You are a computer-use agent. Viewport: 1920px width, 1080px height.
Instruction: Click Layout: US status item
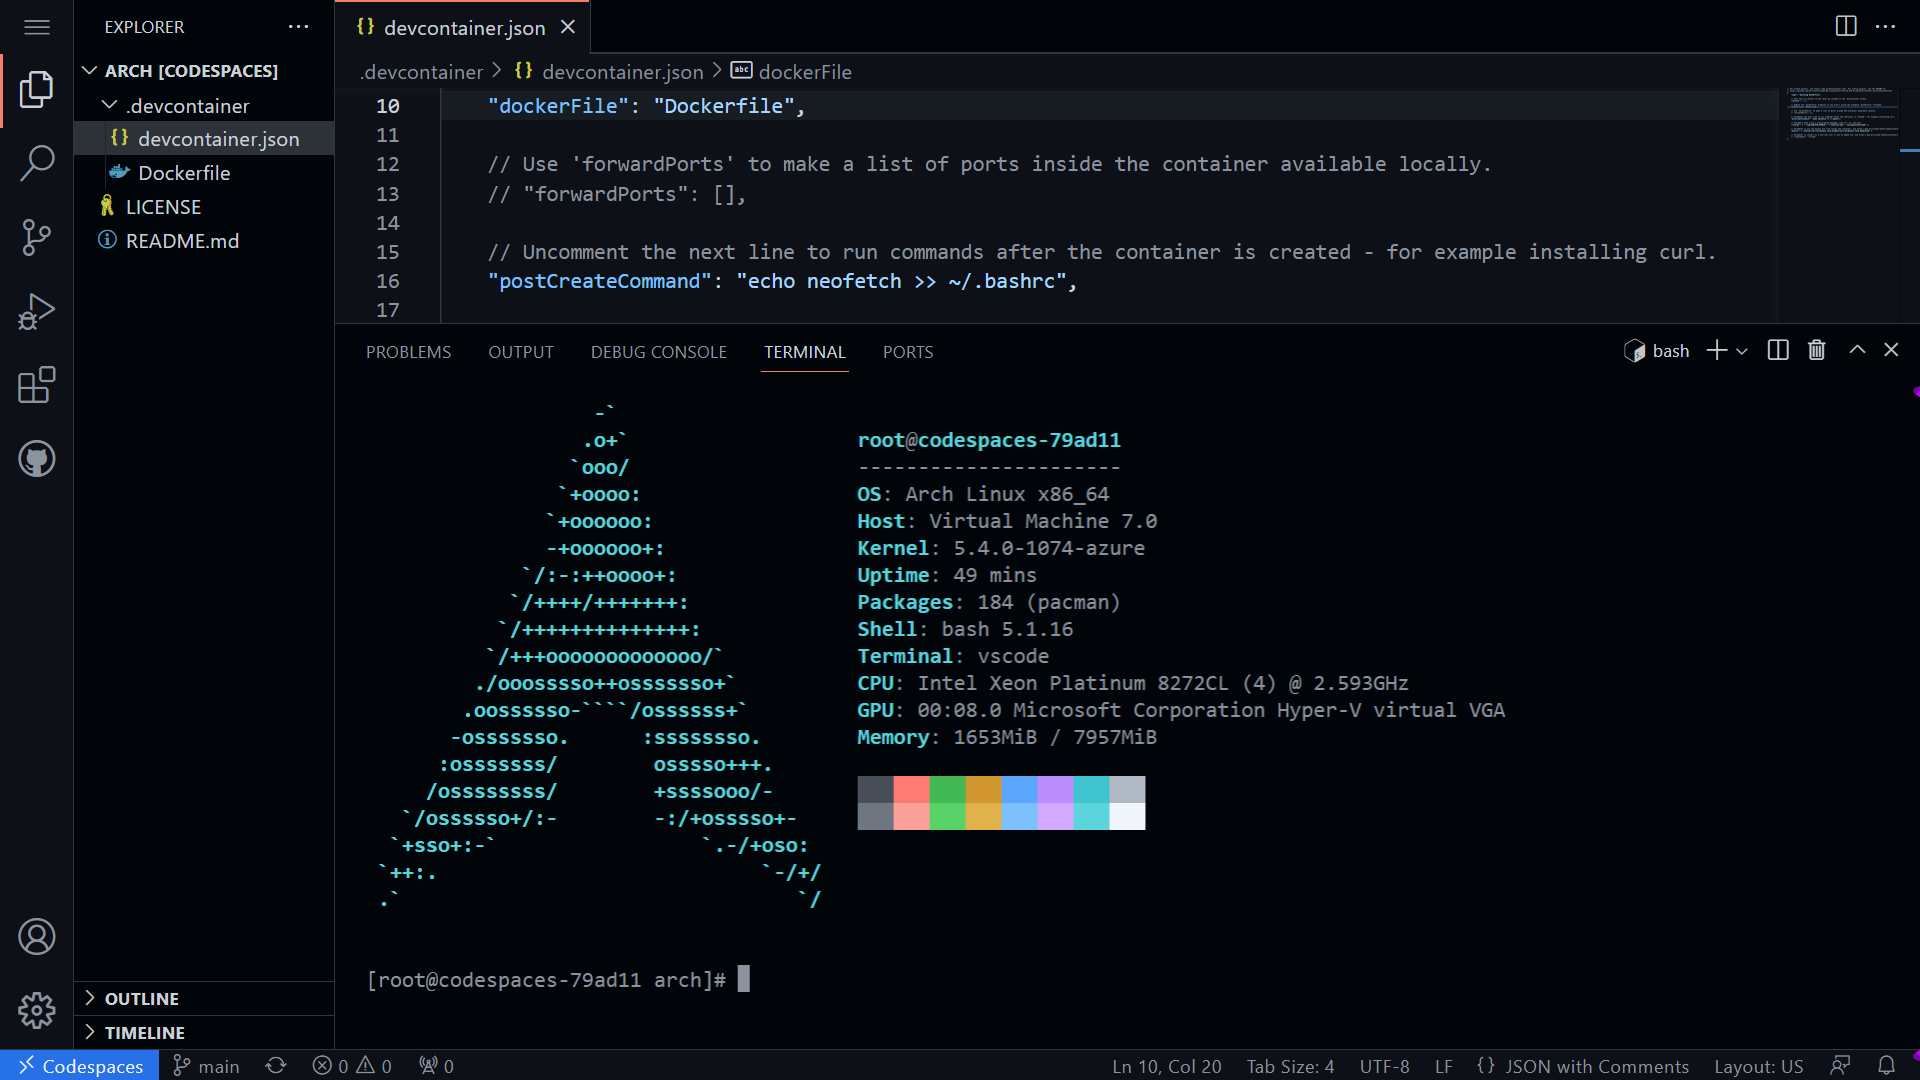(1758, 1066)
